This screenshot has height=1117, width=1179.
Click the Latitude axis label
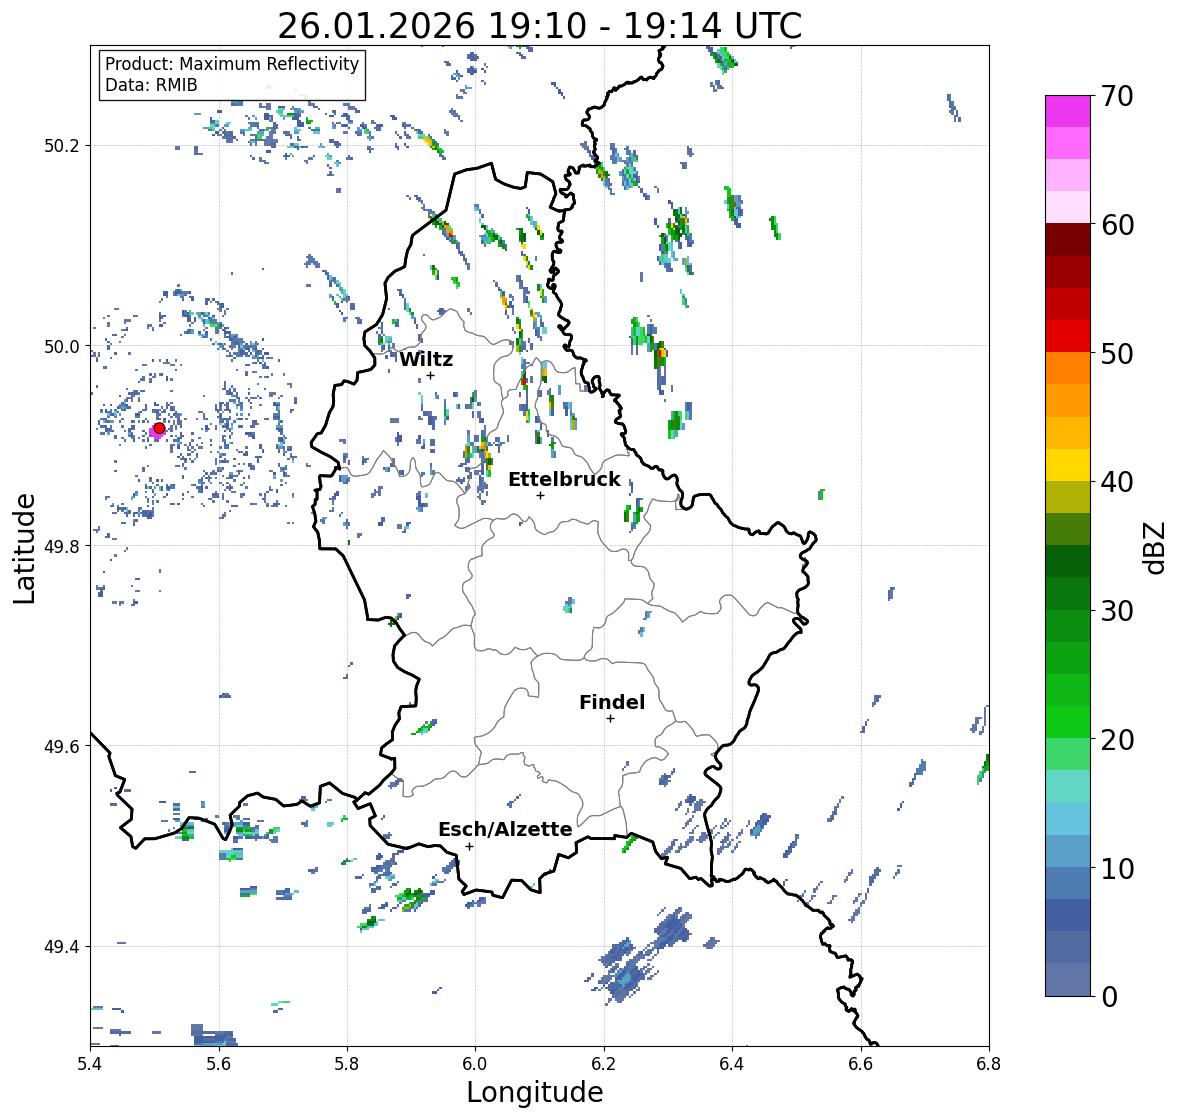[24, 548]
